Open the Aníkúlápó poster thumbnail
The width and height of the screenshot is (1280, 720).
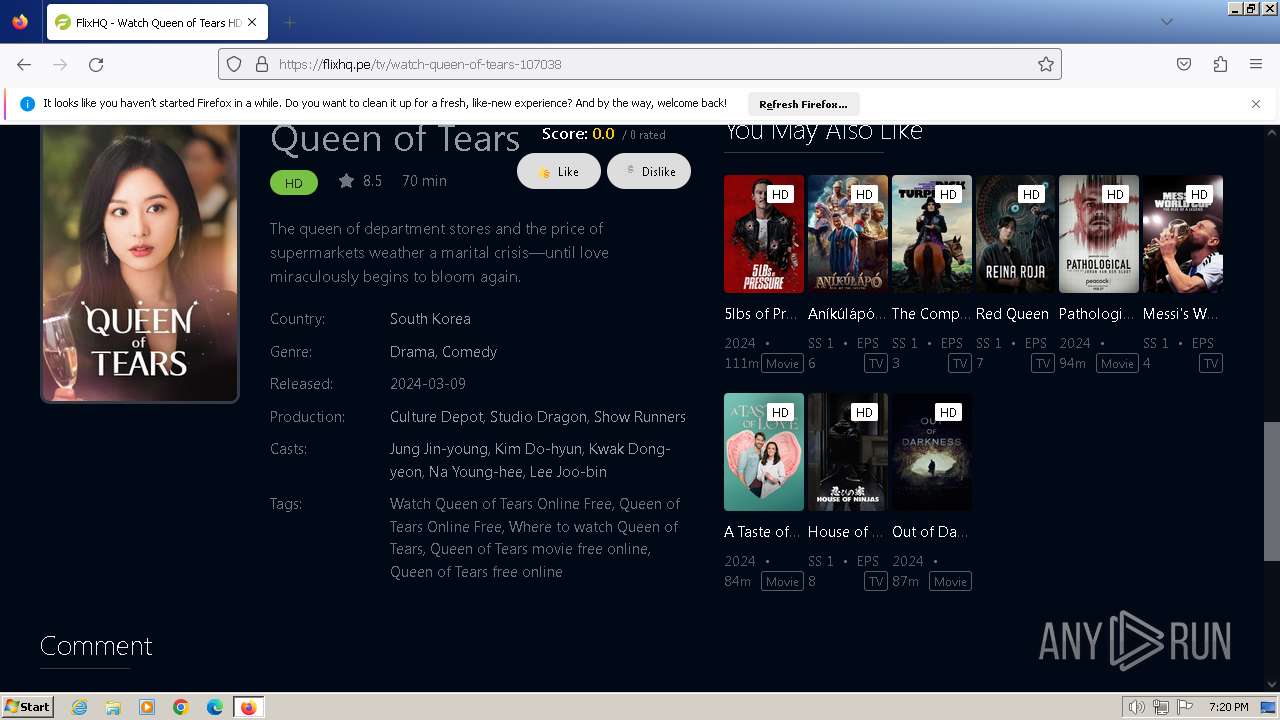848,234
